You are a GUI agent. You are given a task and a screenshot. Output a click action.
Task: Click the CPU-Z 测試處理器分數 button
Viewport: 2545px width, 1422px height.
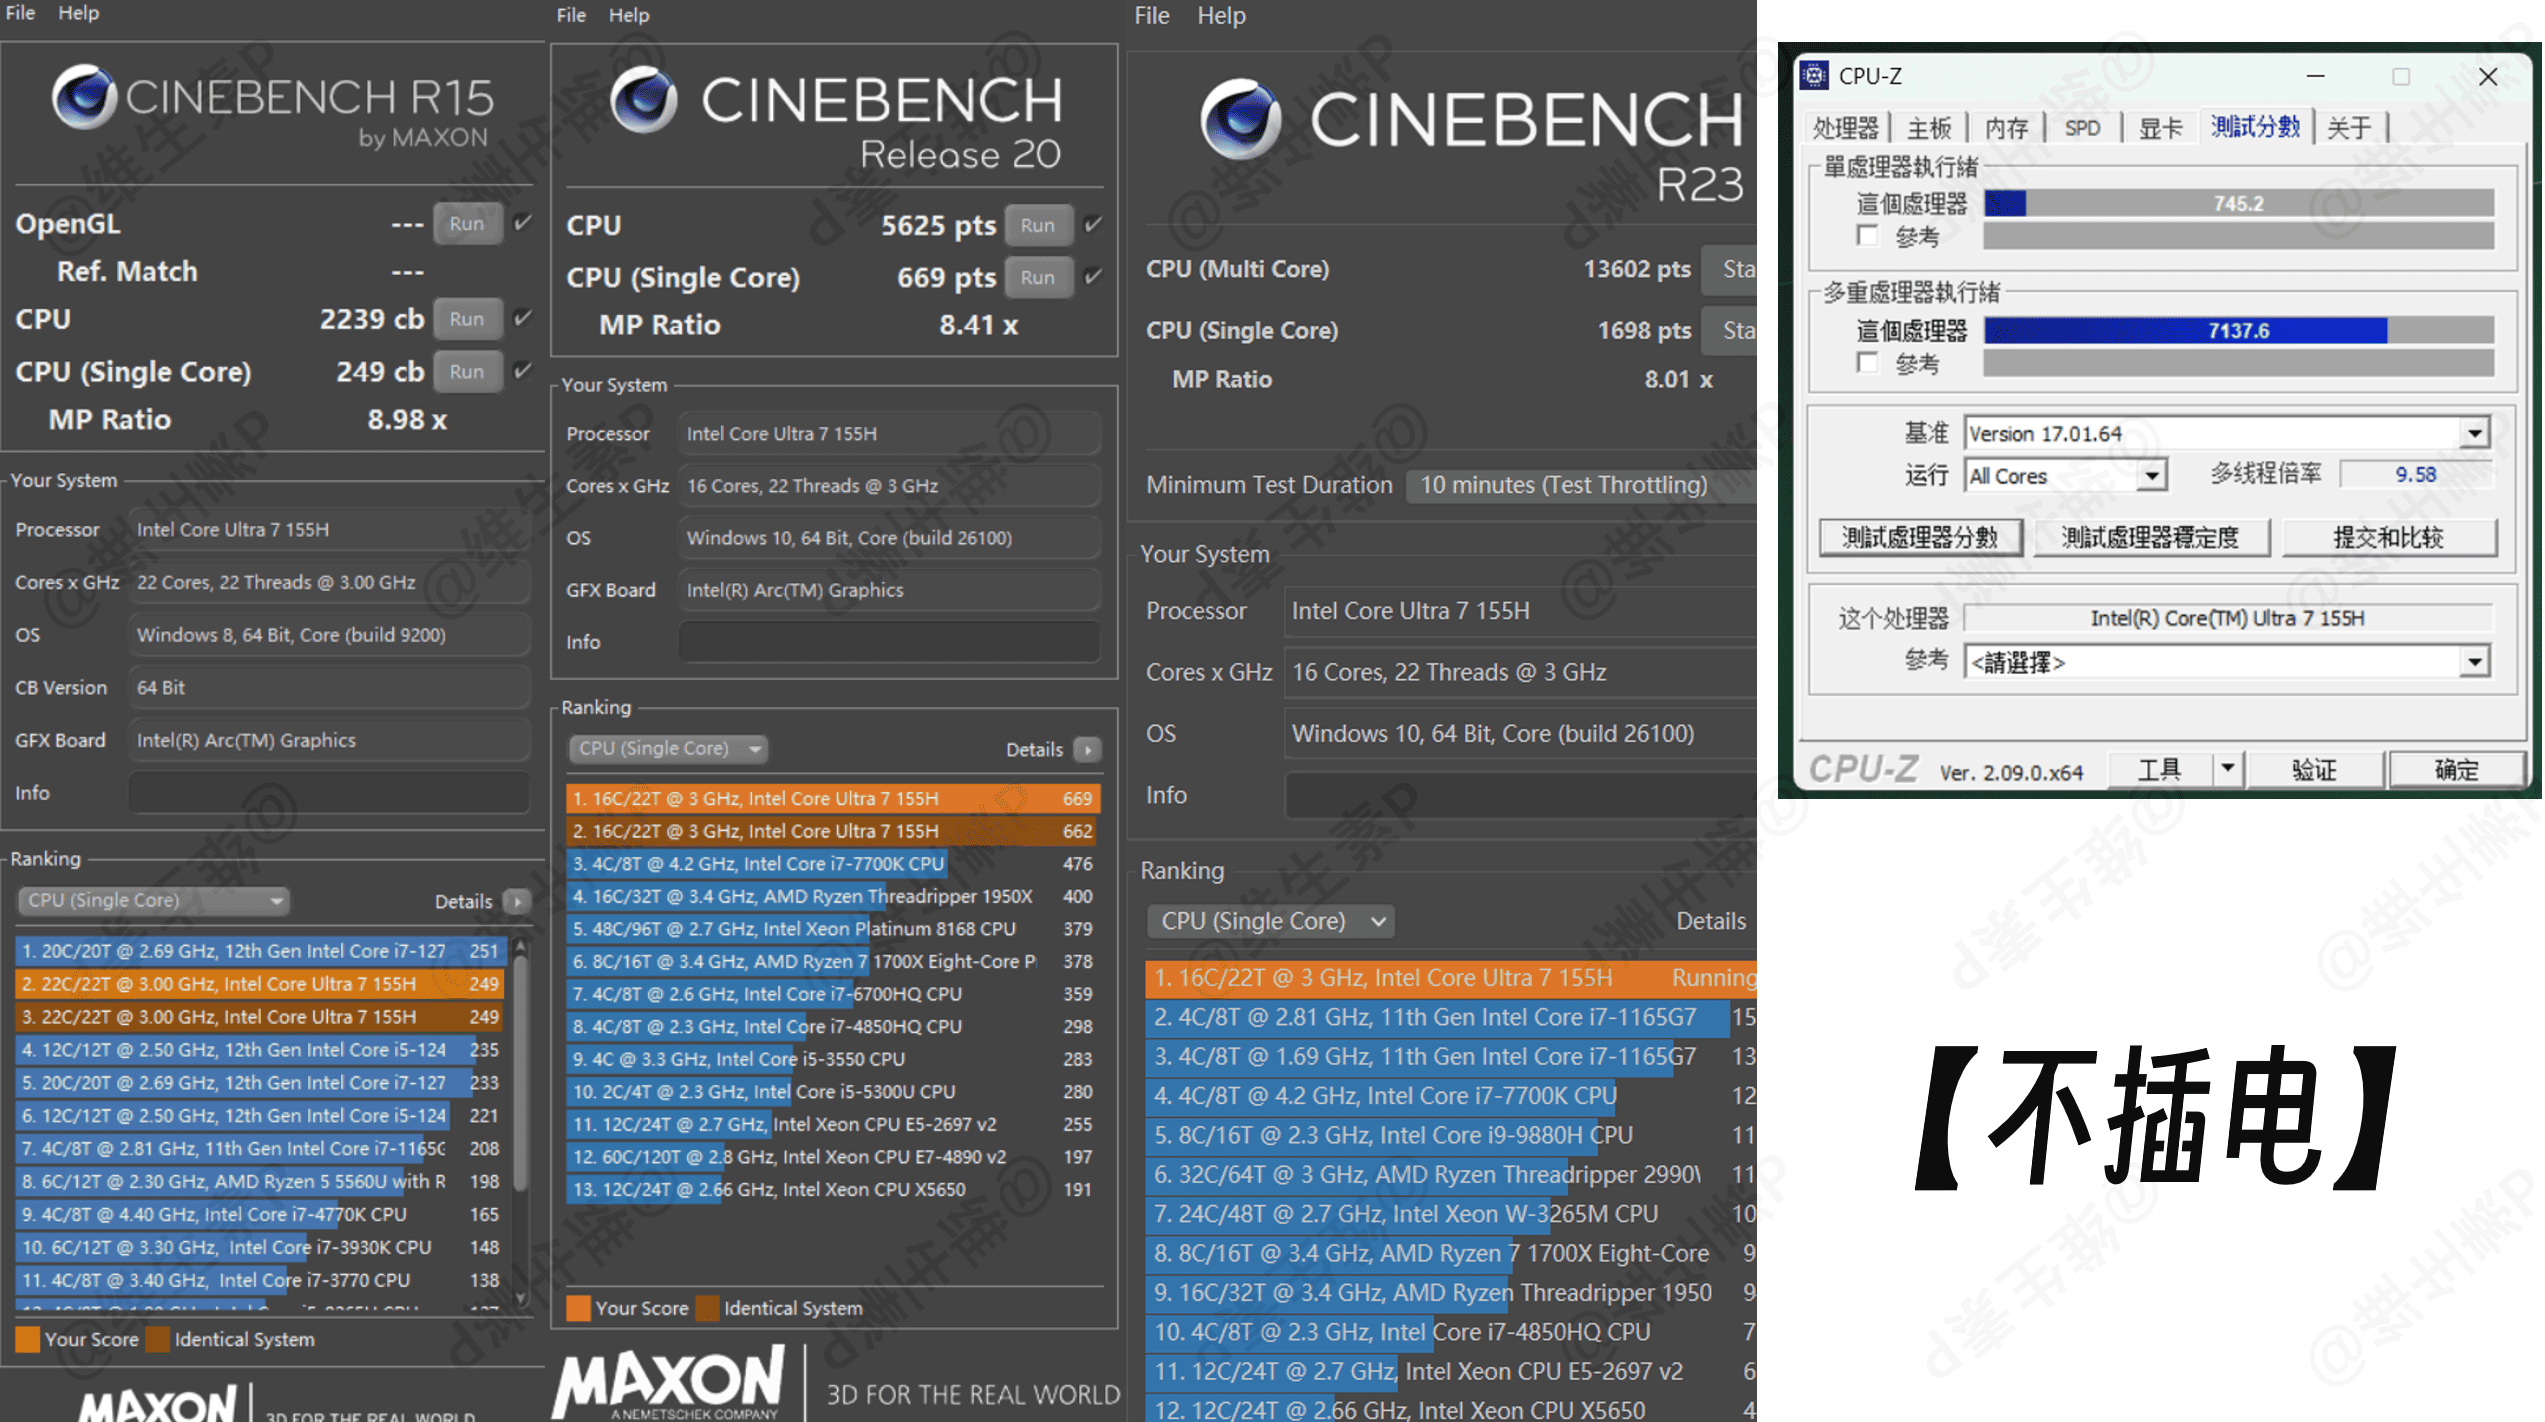[x=1919, y=538]
